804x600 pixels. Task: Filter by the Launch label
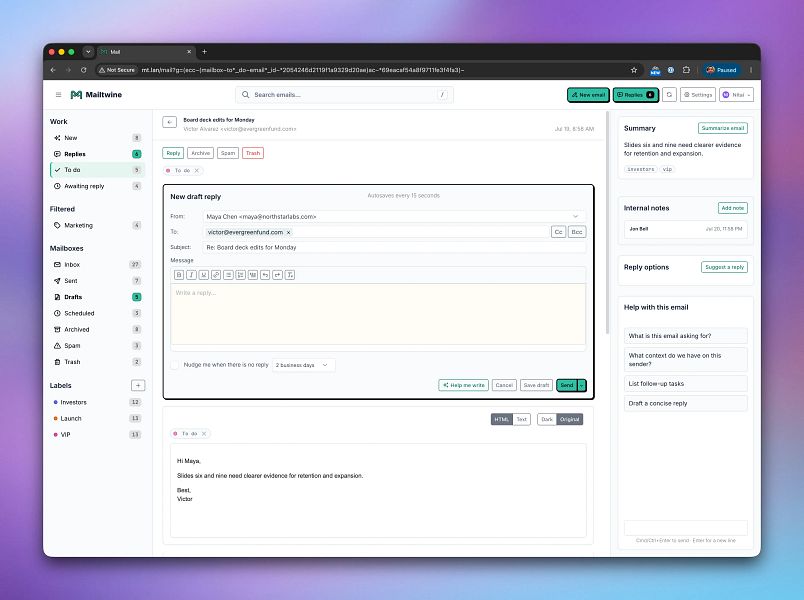97,418
